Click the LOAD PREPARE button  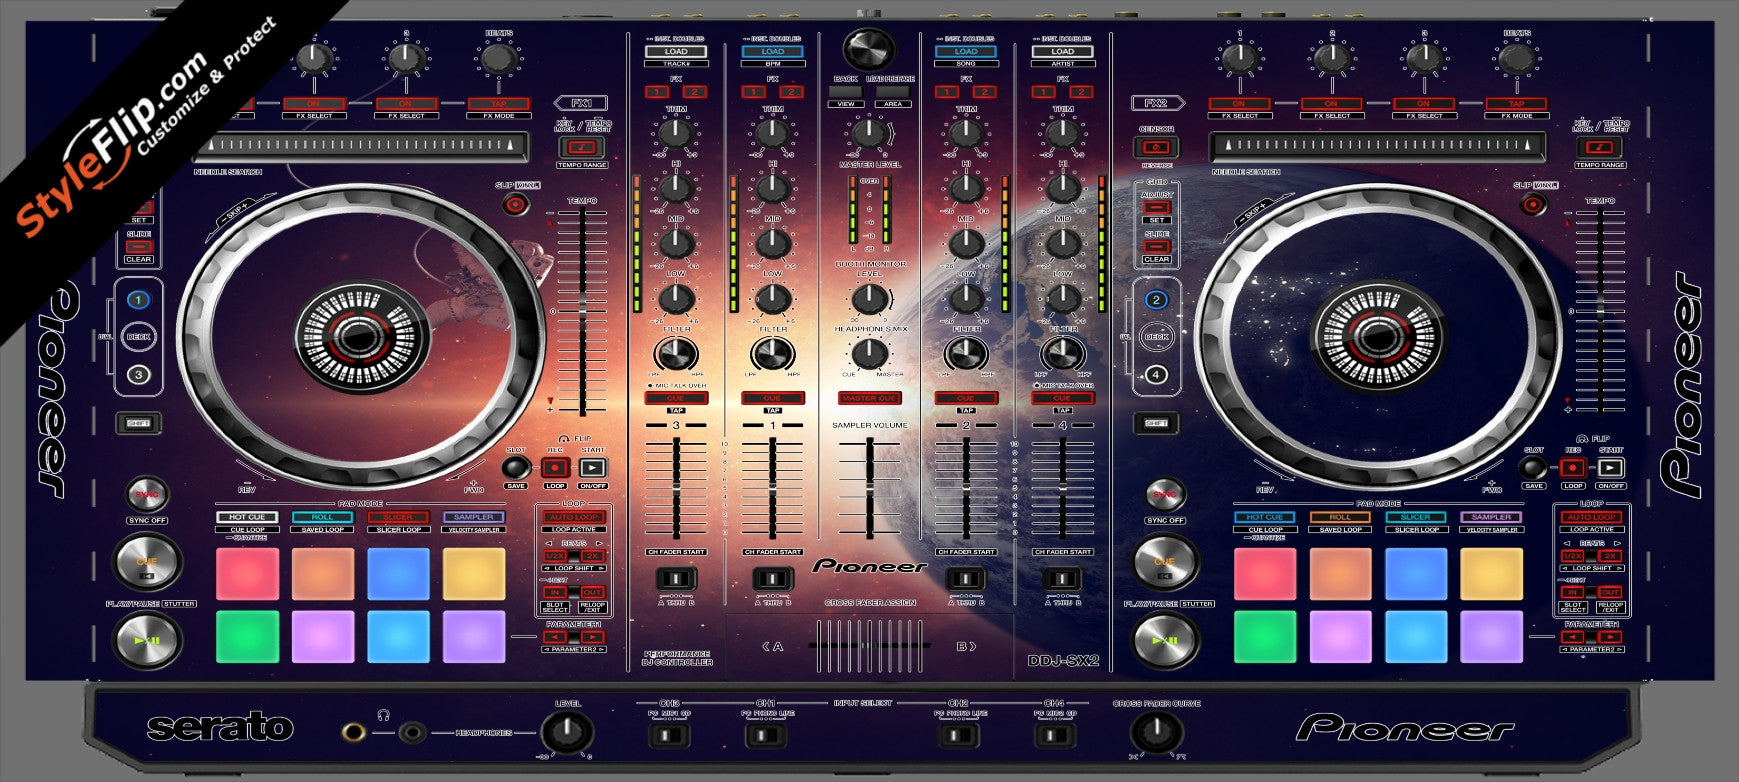[x=893, y=91]
